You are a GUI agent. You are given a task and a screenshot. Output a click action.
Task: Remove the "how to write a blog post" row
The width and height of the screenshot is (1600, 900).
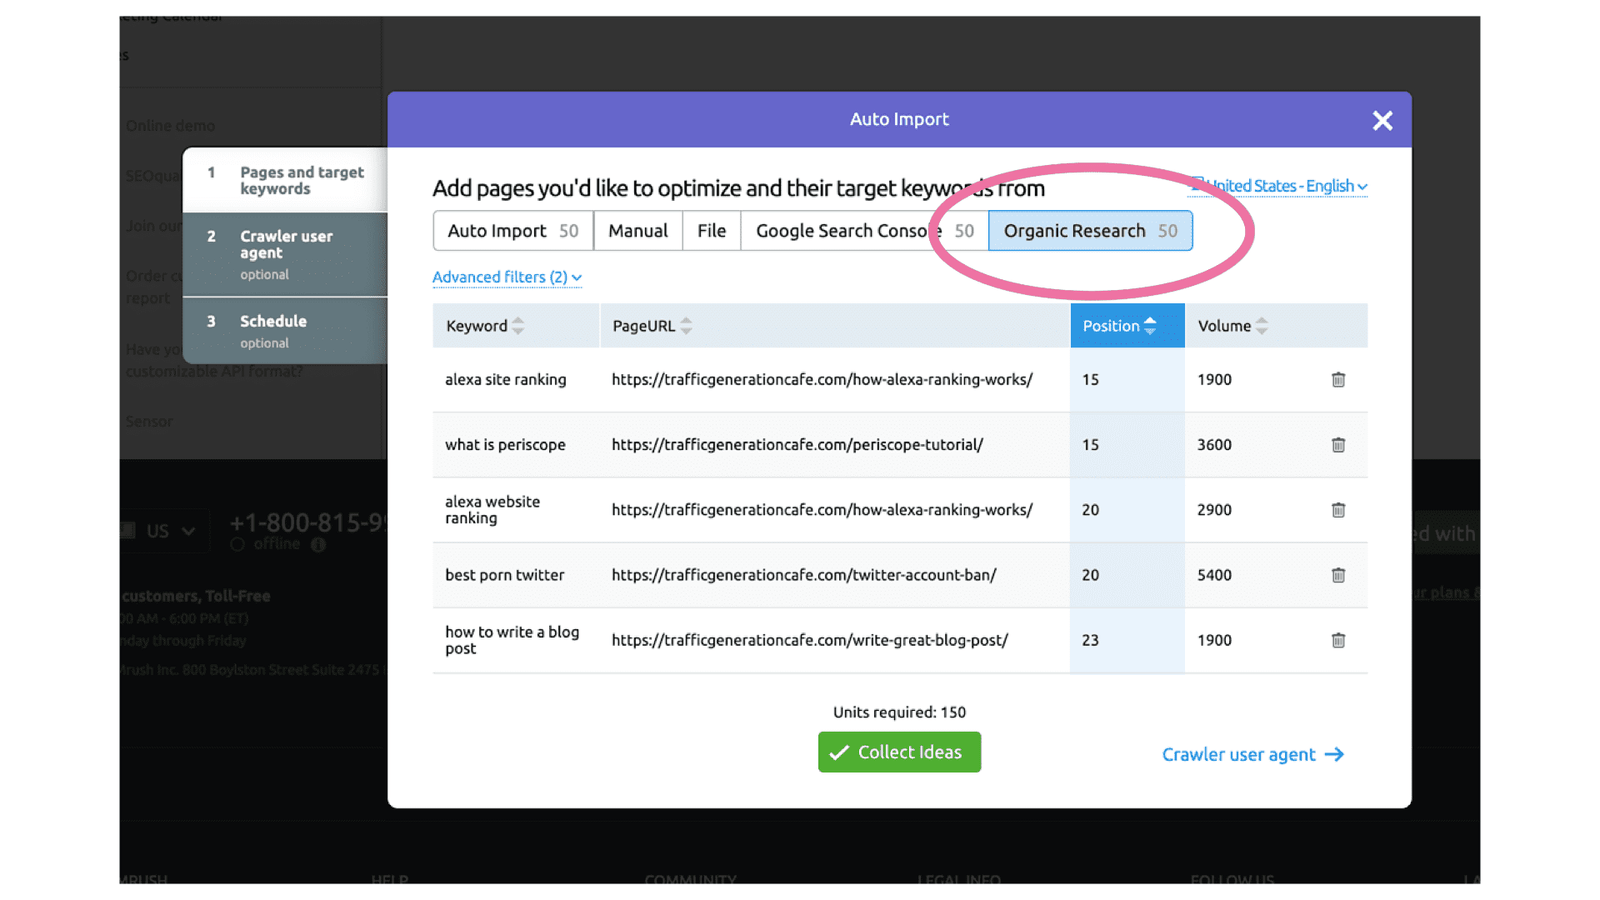coord(1338,640)
